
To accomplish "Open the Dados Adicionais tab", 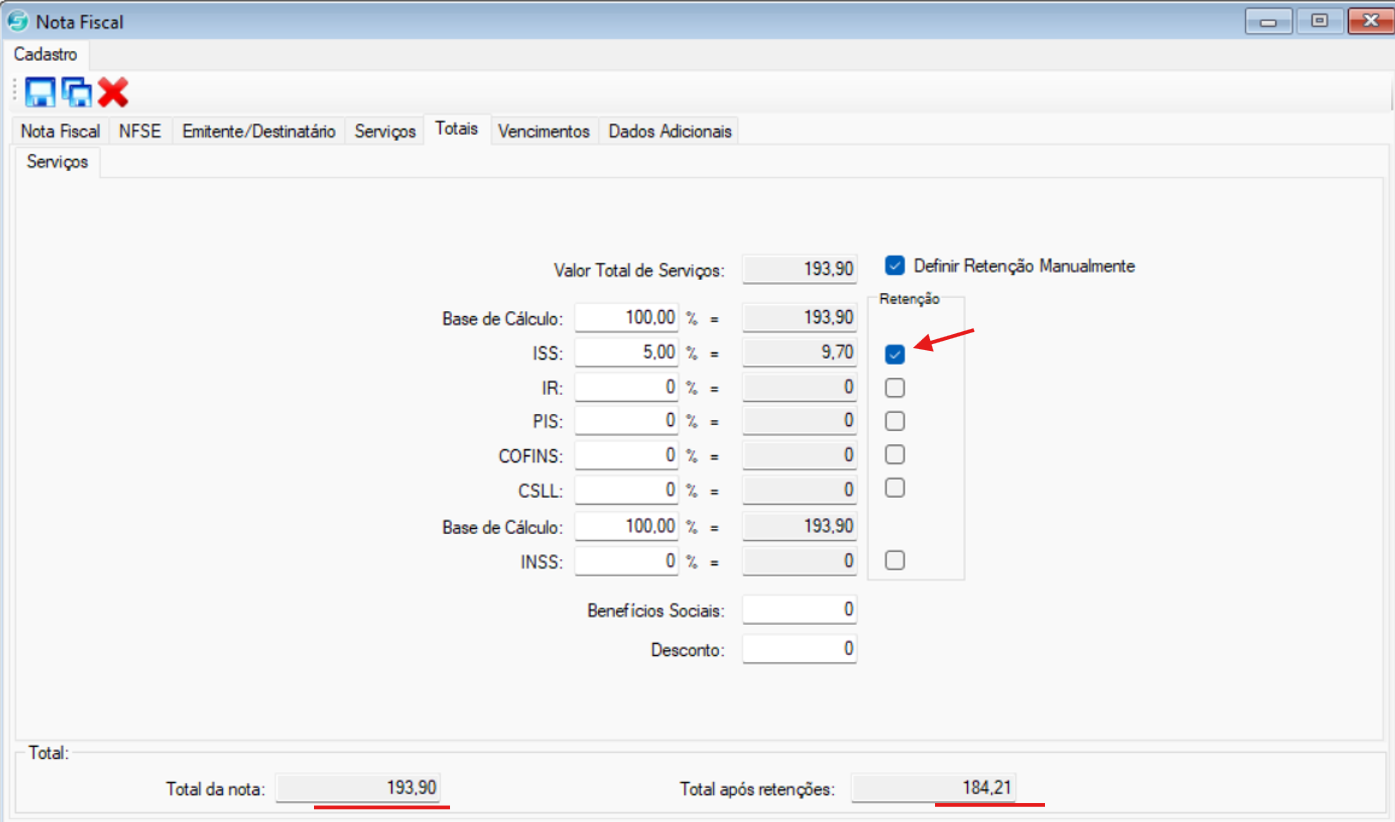I will (x=670, y=131).
